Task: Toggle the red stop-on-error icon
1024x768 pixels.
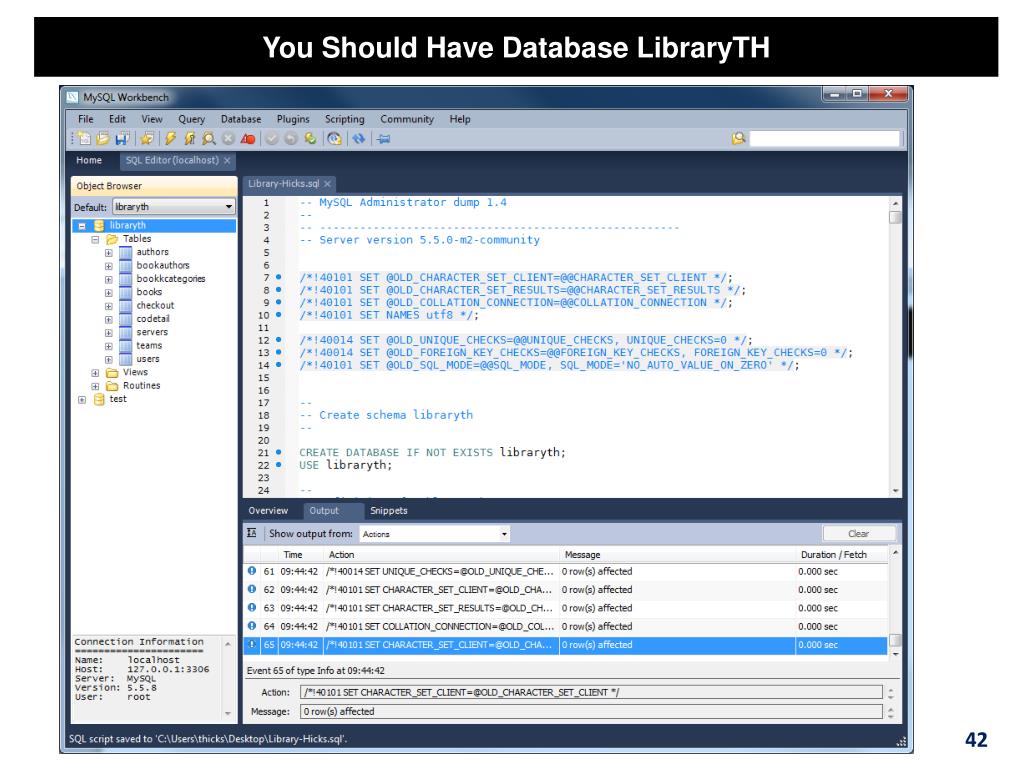Action: click(248, 138)
